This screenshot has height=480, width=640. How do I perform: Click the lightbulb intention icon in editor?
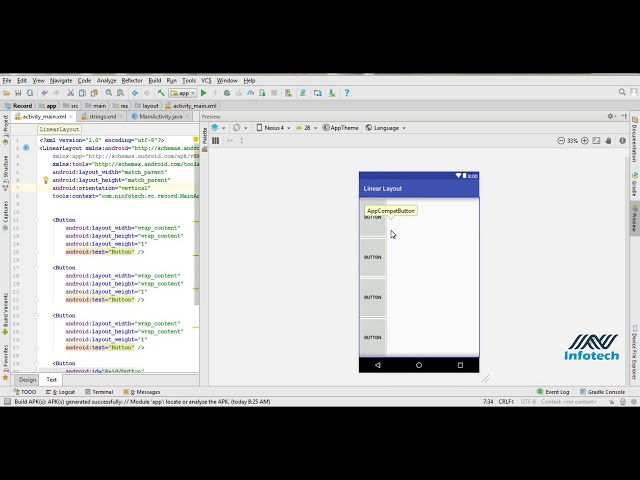pos(46,180)
